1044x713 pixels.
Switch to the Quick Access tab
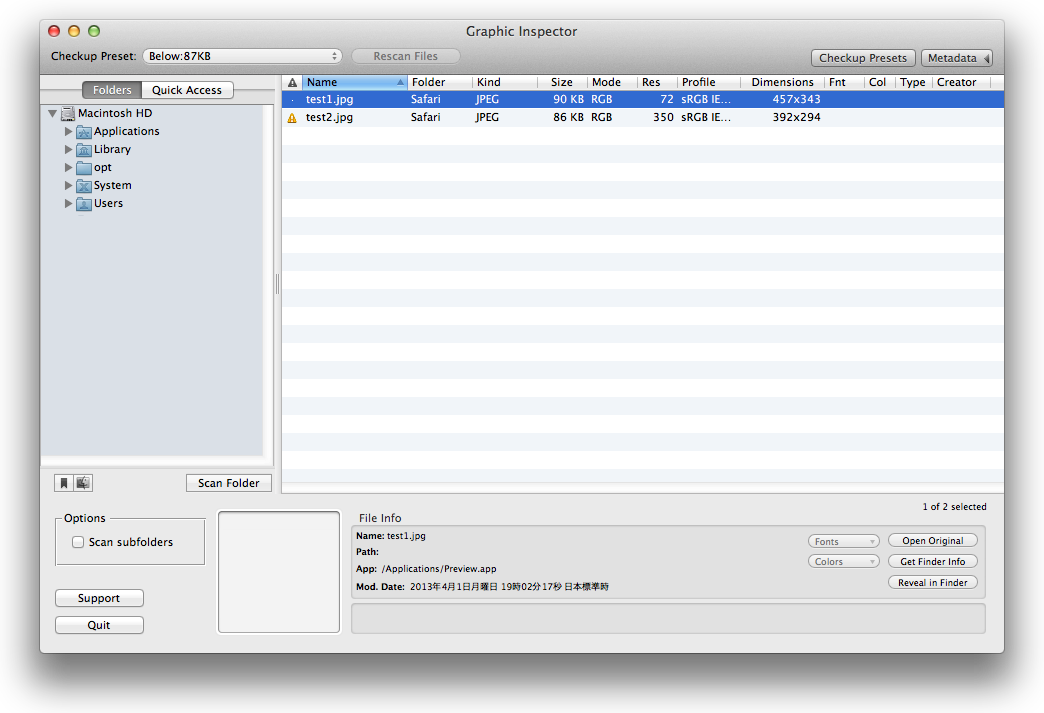point(187,90)
